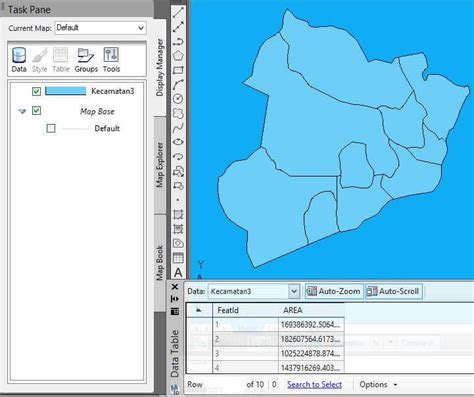Close the Data Table panel

pos(175,287)
